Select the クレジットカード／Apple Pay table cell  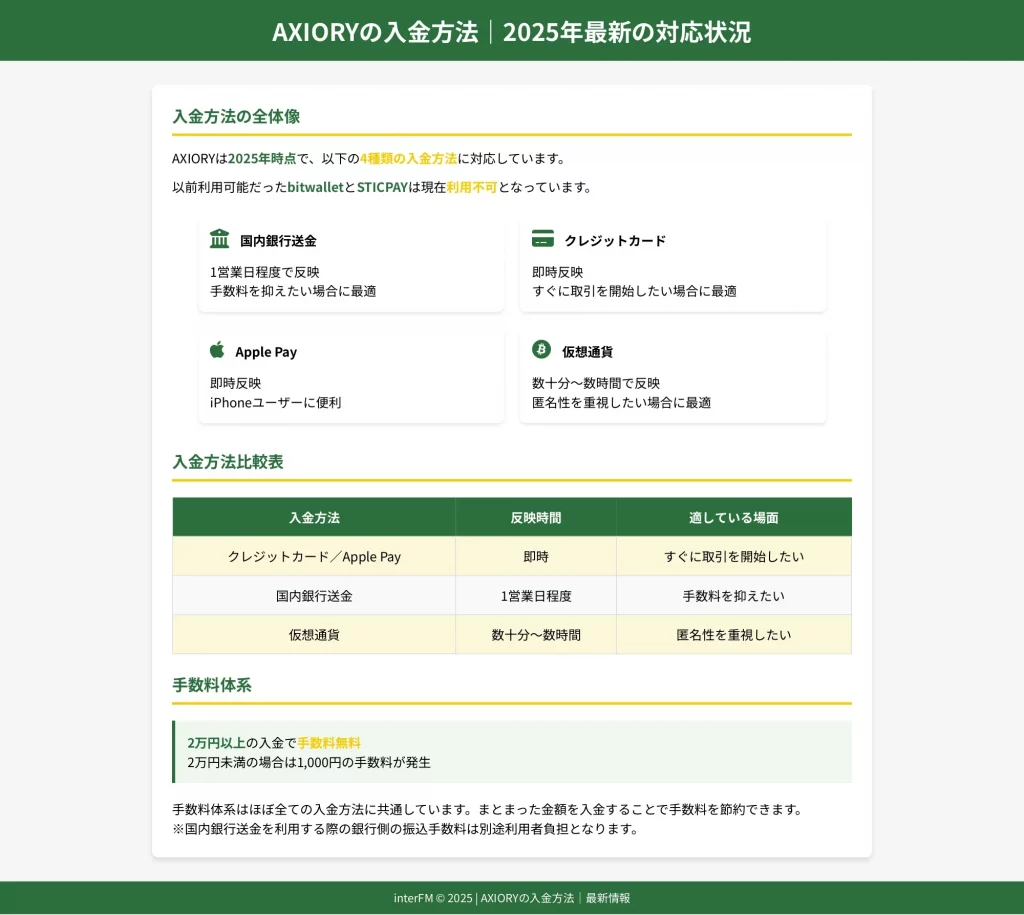pos(314,557)
